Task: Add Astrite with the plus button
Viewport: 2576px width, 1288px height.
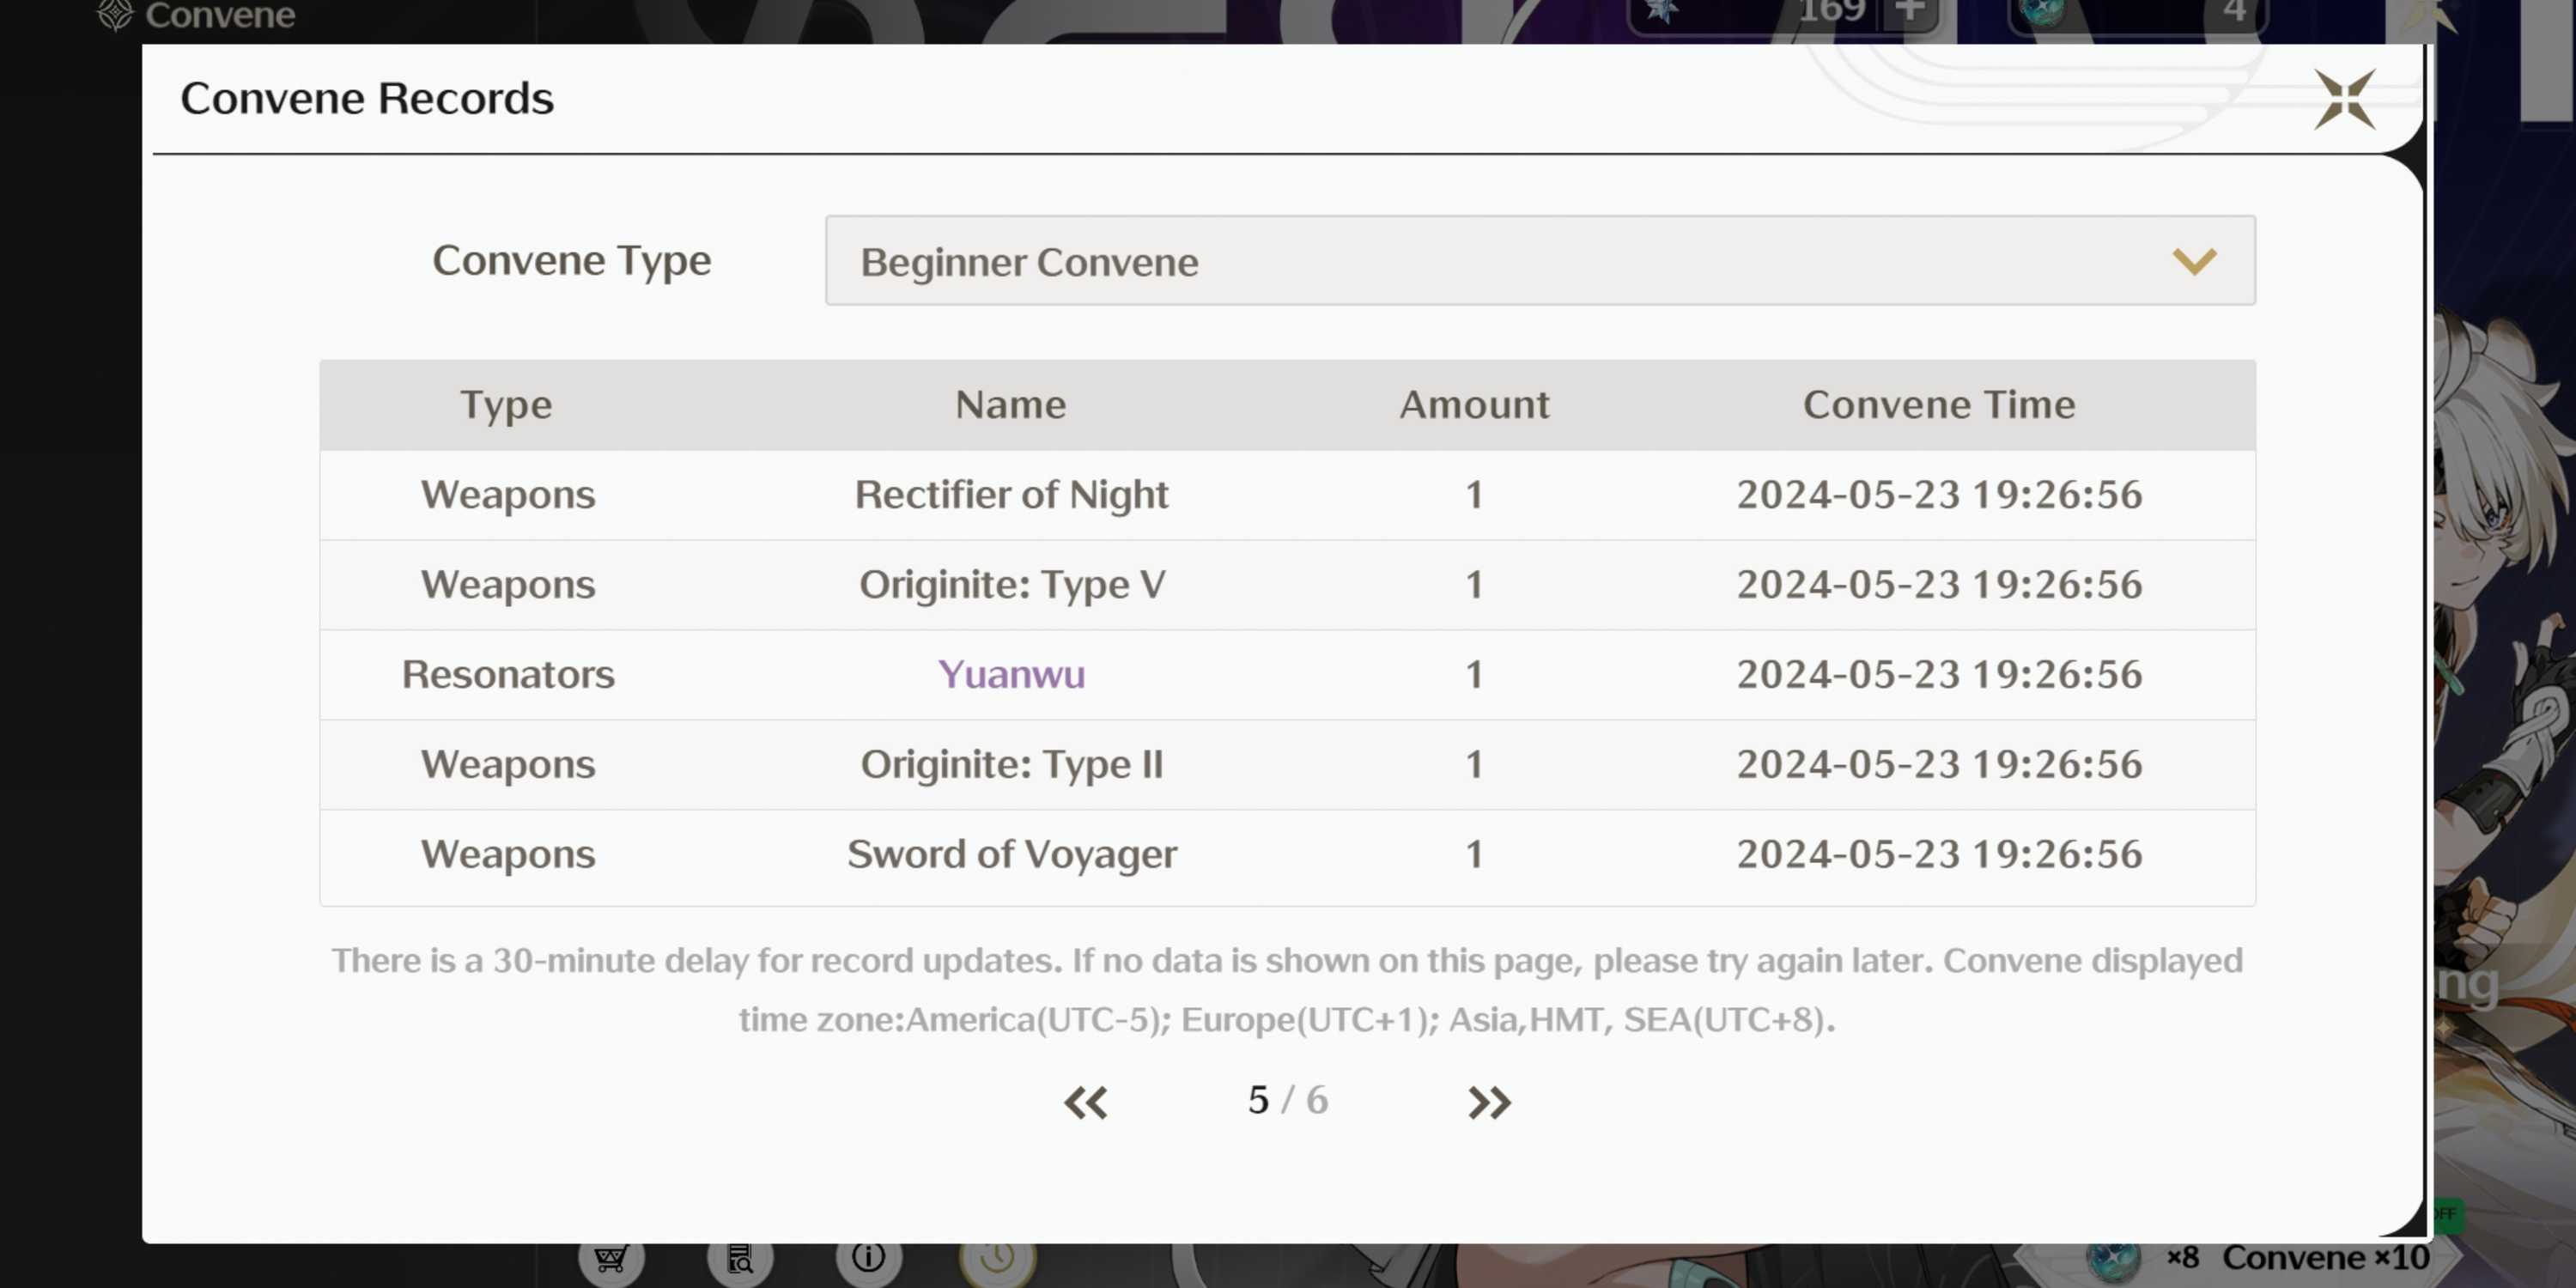Action: [1909, 12]
